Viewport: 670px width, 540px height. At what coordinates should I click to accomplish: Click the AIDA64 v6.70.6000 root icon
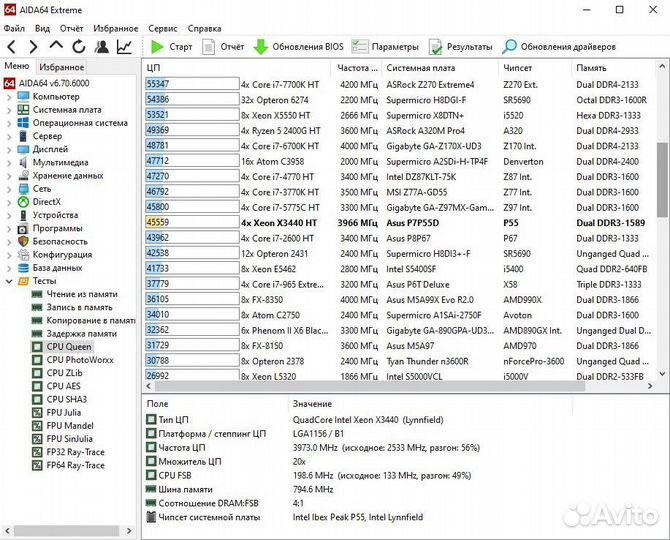(9, 83)
